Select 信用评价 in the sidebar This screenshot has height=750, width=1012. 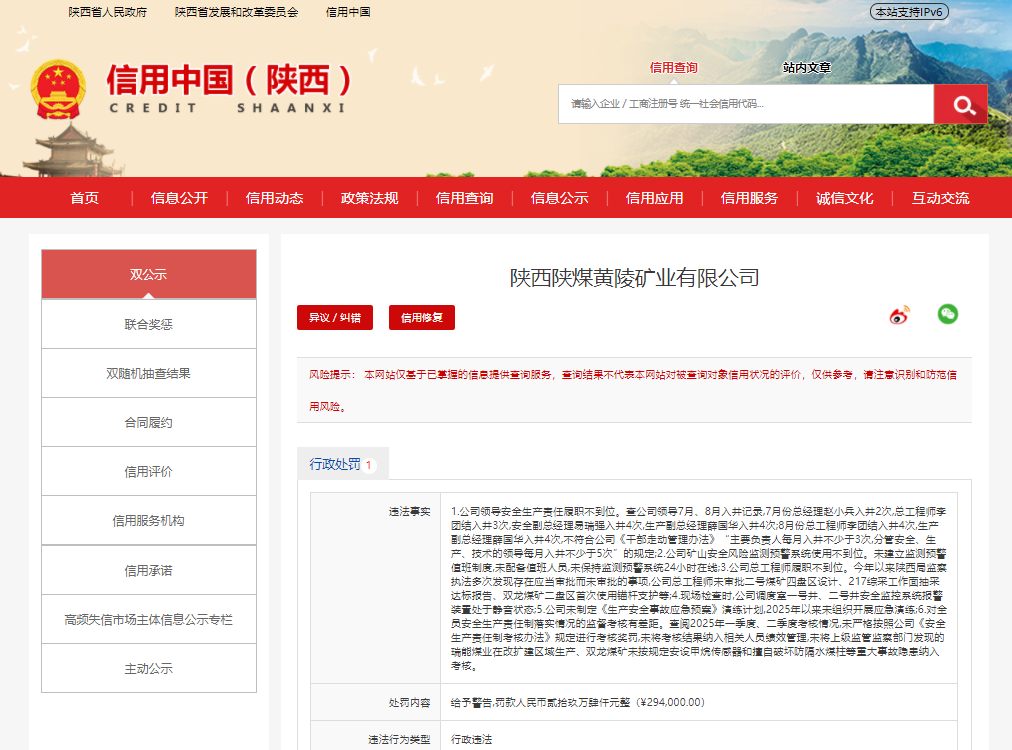coord(148,471)
